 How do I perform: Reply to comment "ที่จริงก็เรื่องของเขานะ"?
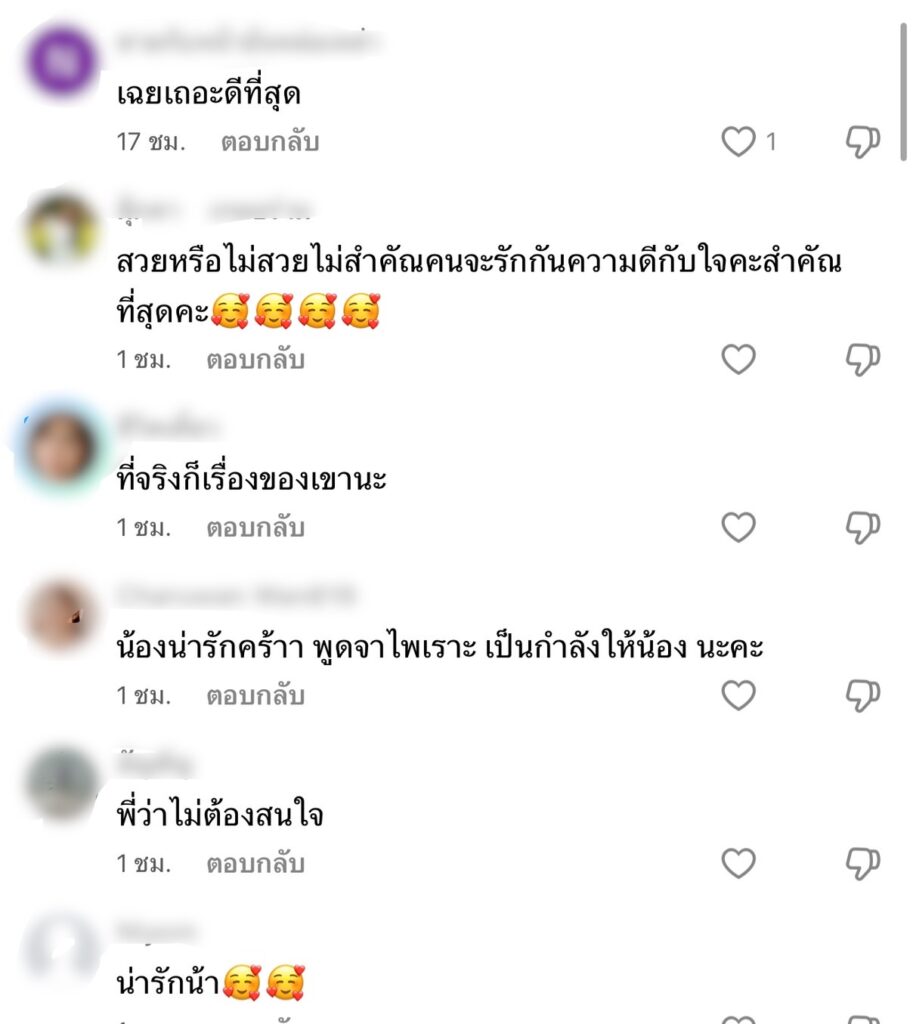255,527
